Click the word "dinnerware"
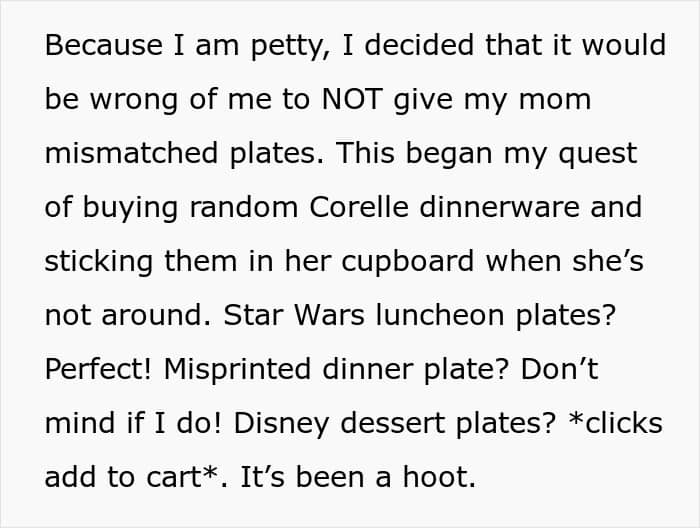 click(x=499, y=207)
